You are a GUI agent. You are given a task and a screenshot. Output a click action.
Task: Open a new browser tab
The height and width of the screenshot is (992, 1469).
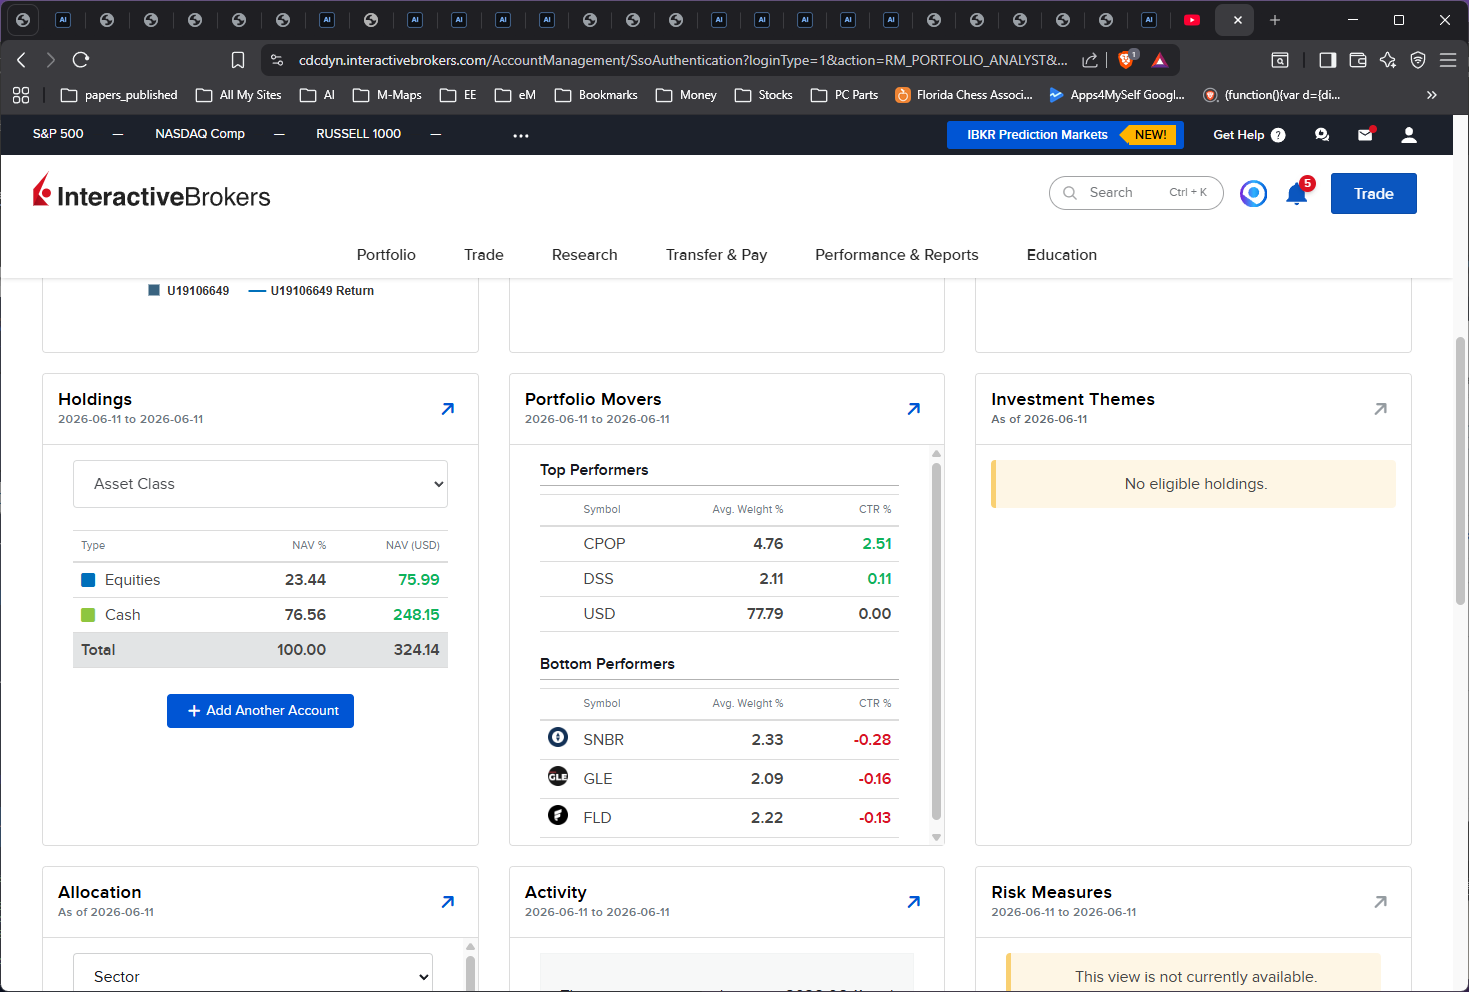[1275, 20]
